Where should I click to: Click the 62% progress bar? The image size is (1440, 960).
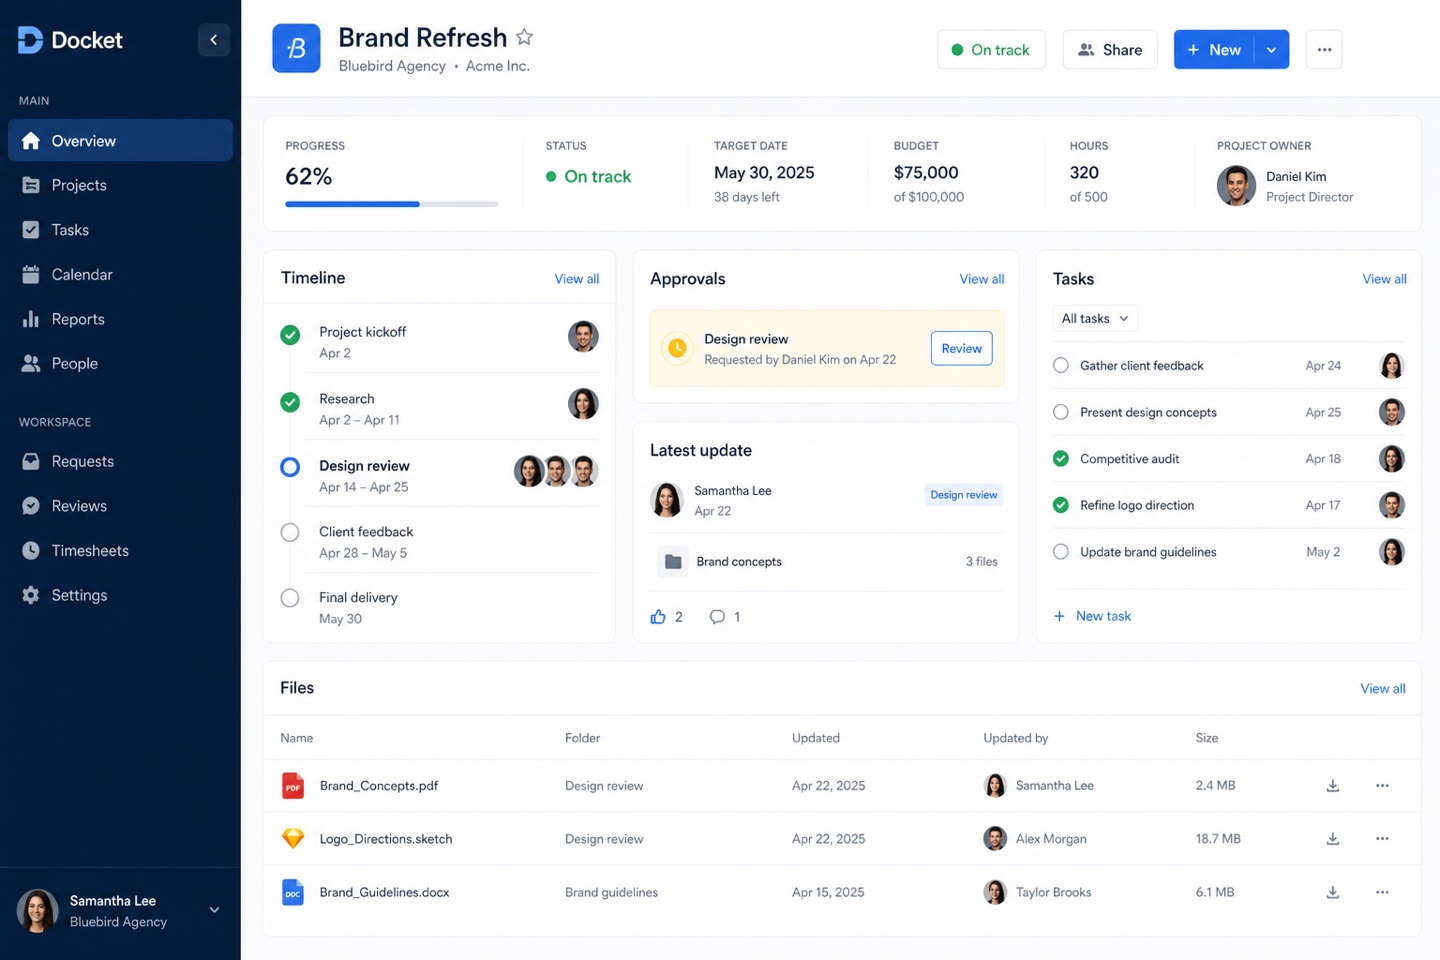point(392,204)
